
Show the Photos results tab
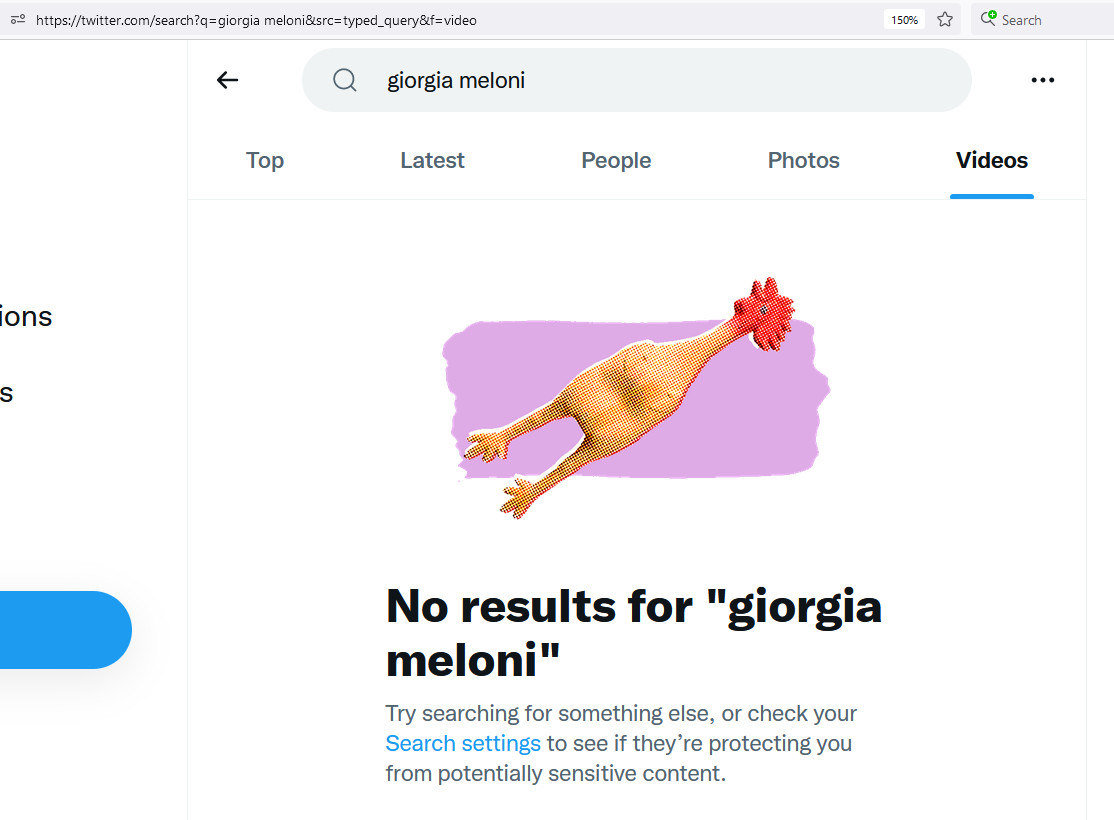coord(803,160)
